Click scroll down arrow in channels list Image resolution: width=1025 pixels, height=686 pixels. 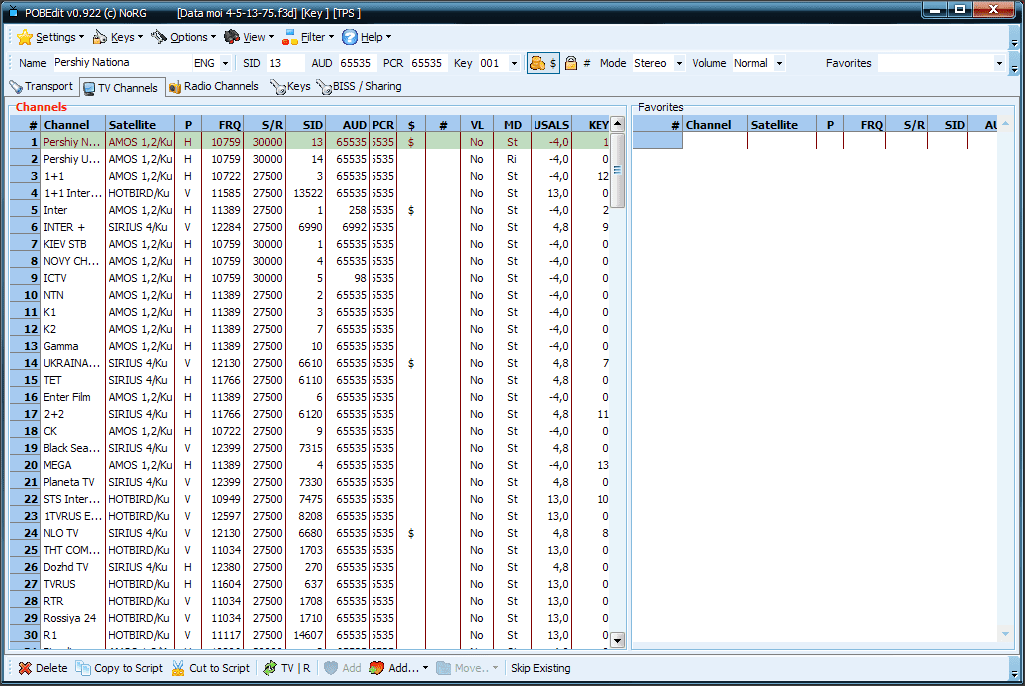click(618, 640)
